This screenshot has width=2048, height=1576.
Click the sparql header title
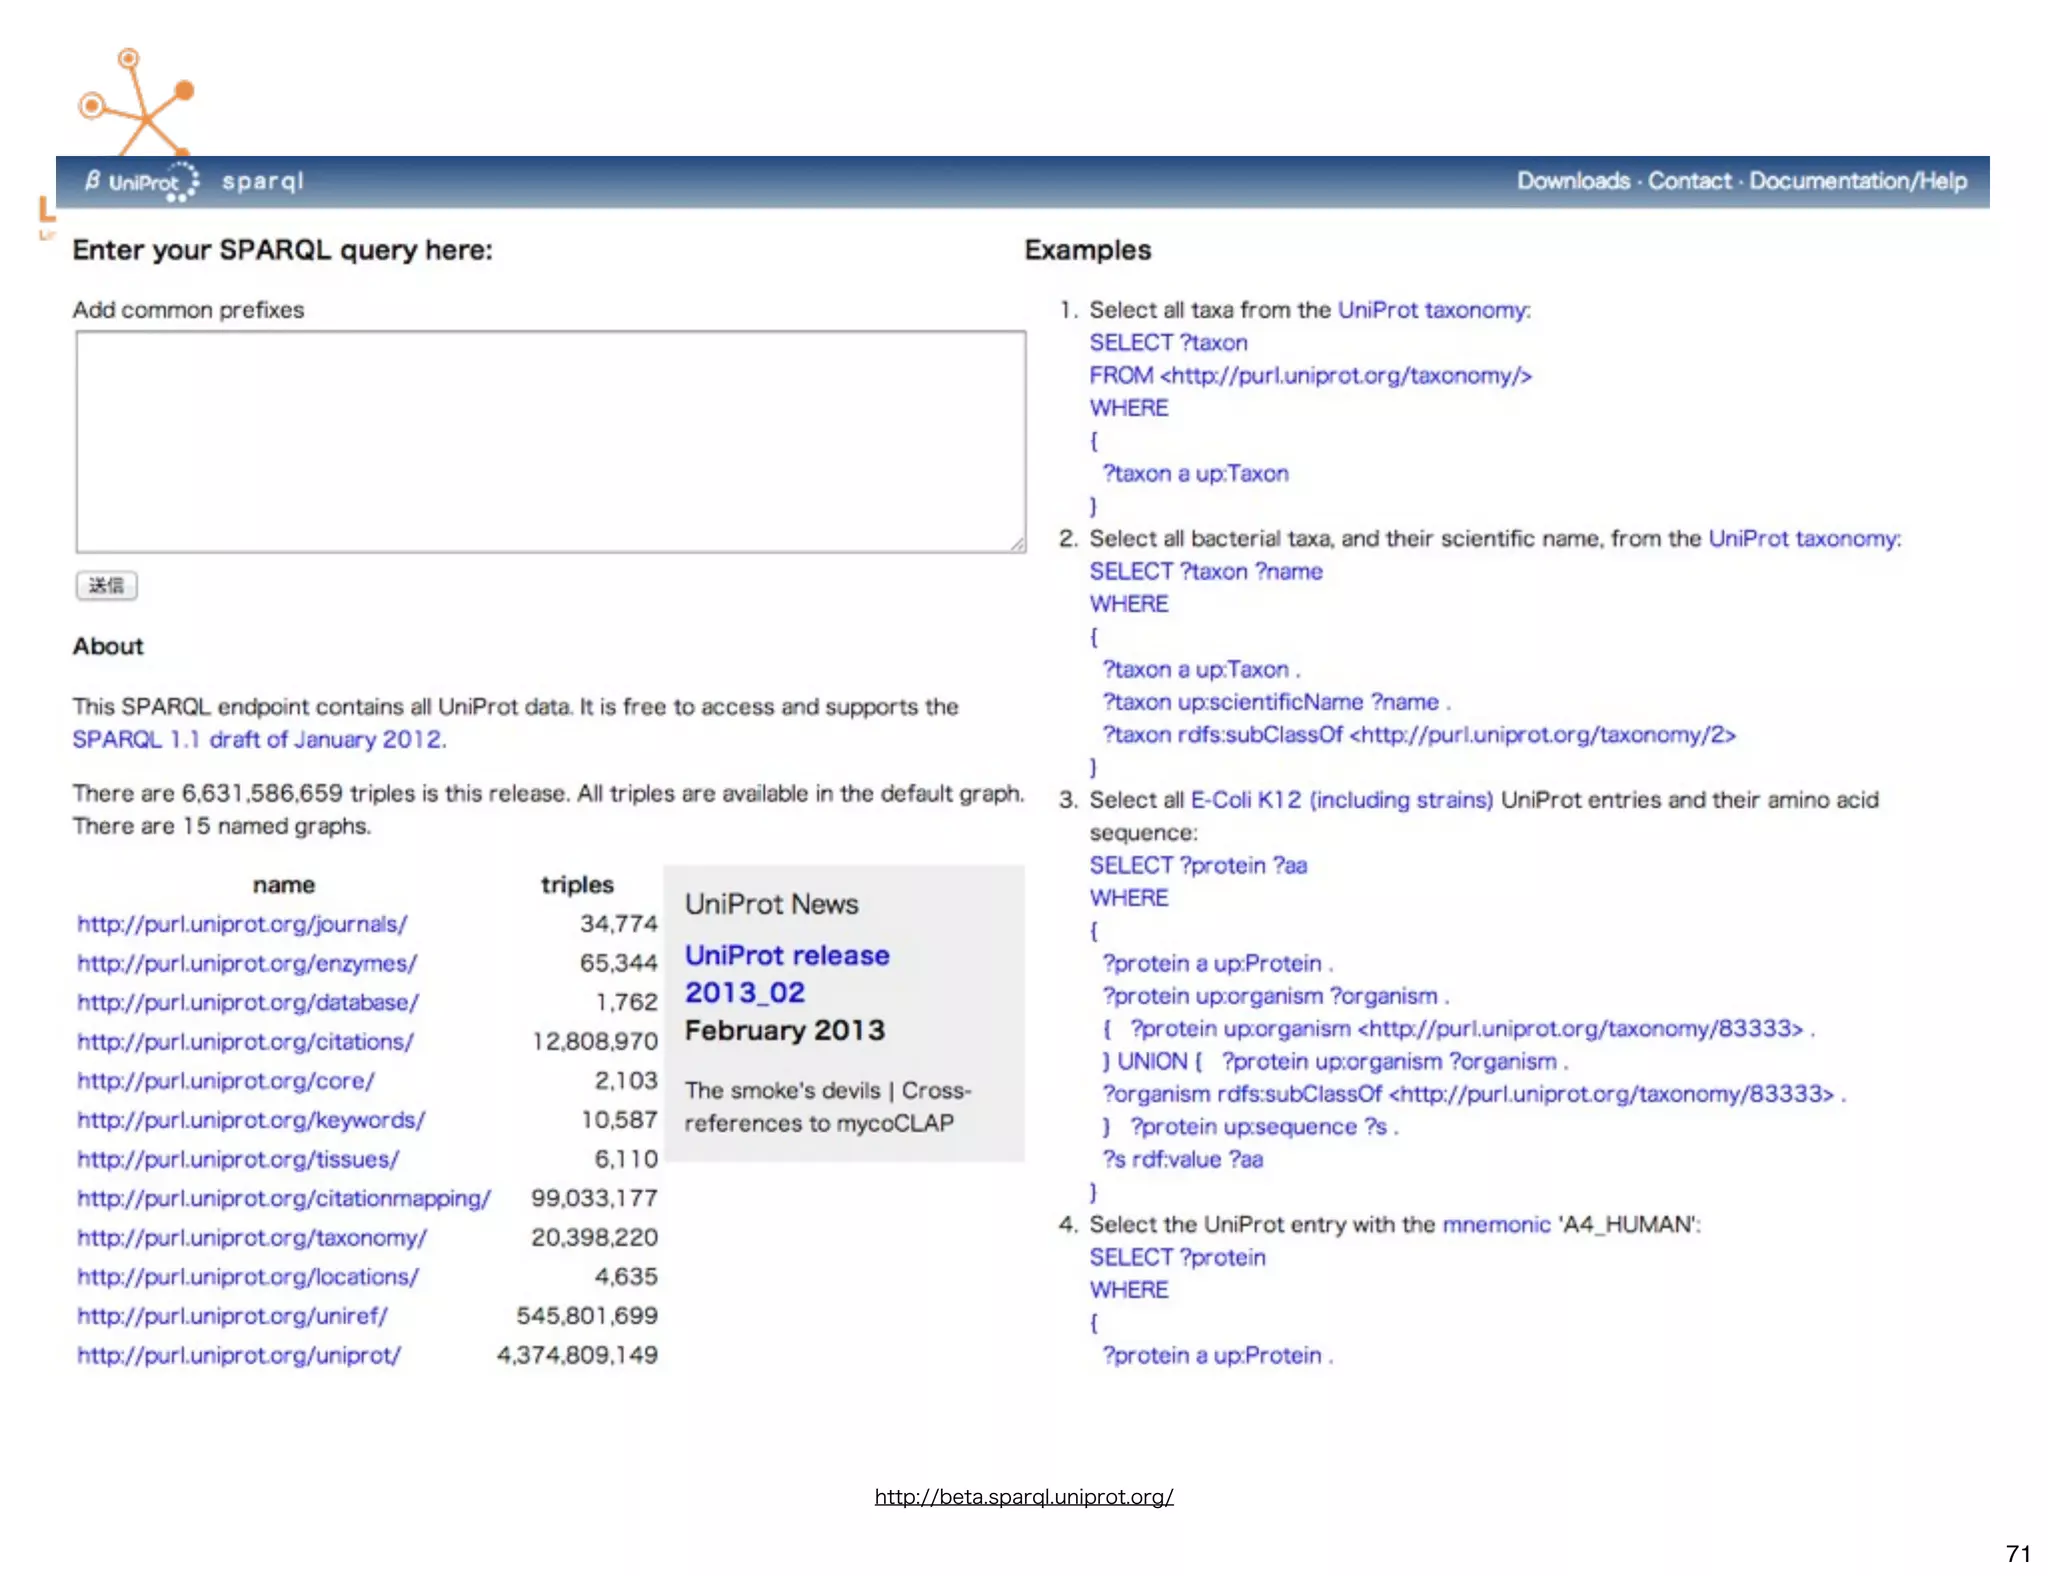point(262,182)
